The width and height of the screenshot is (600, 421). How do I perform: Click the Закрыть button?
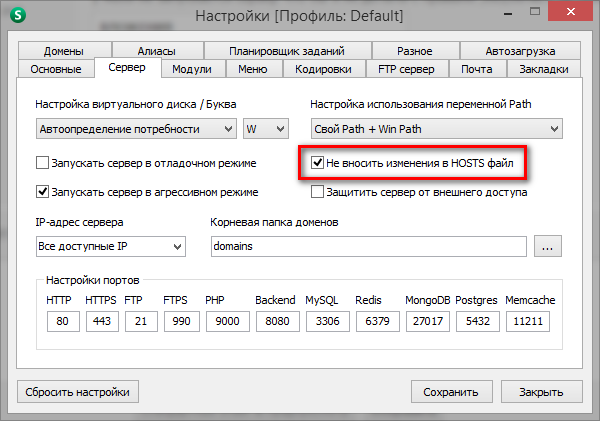click(542, 392)
